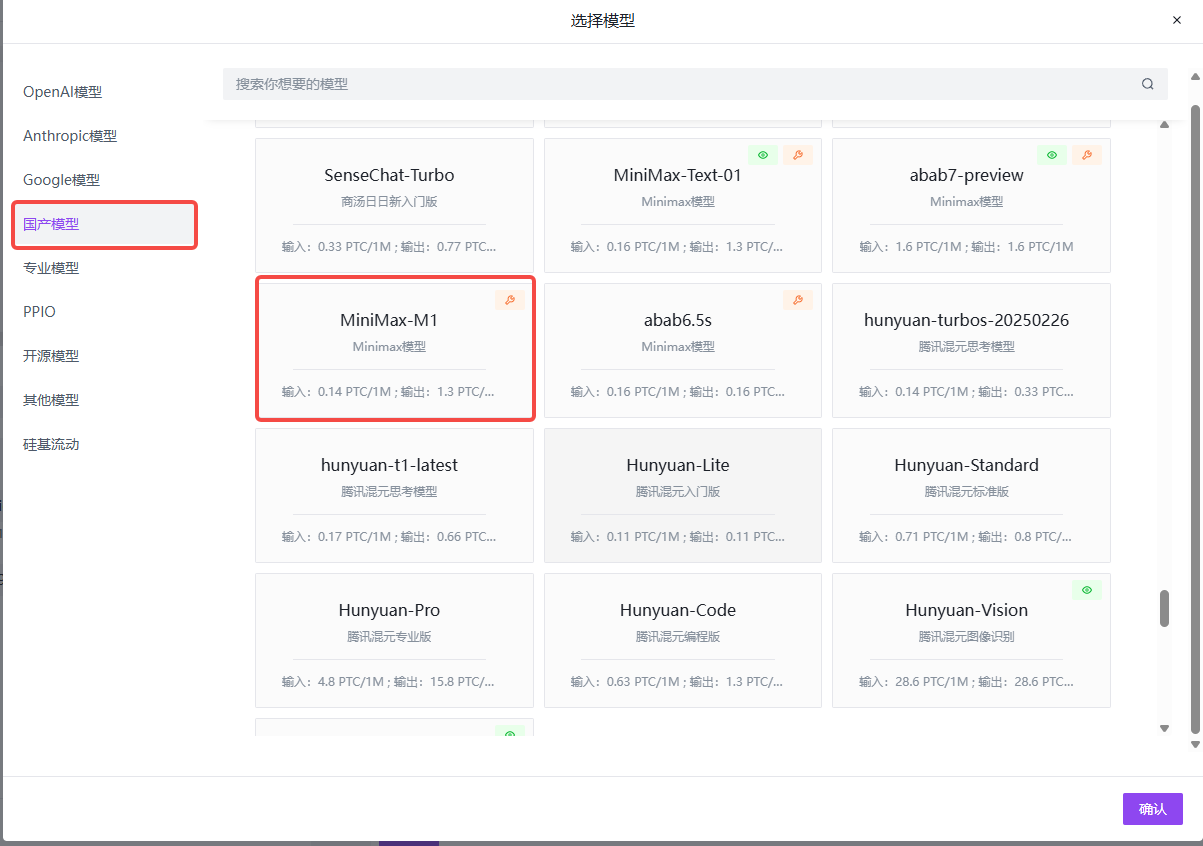Pick the hunyuan-t1-latest model card
Screen dimensions: 1203x846
tap(394, 495)
